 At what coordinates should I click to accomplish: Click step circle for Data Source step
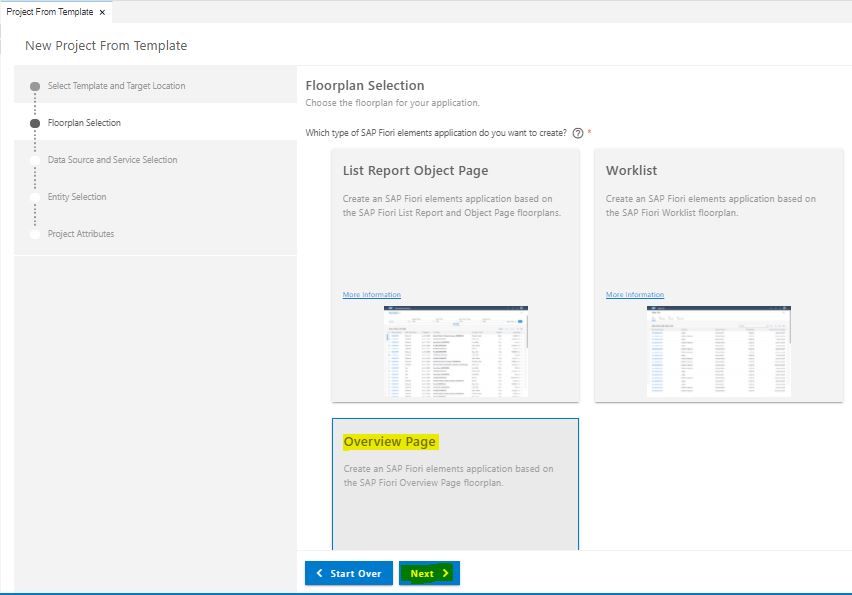[x=35, y=160]
